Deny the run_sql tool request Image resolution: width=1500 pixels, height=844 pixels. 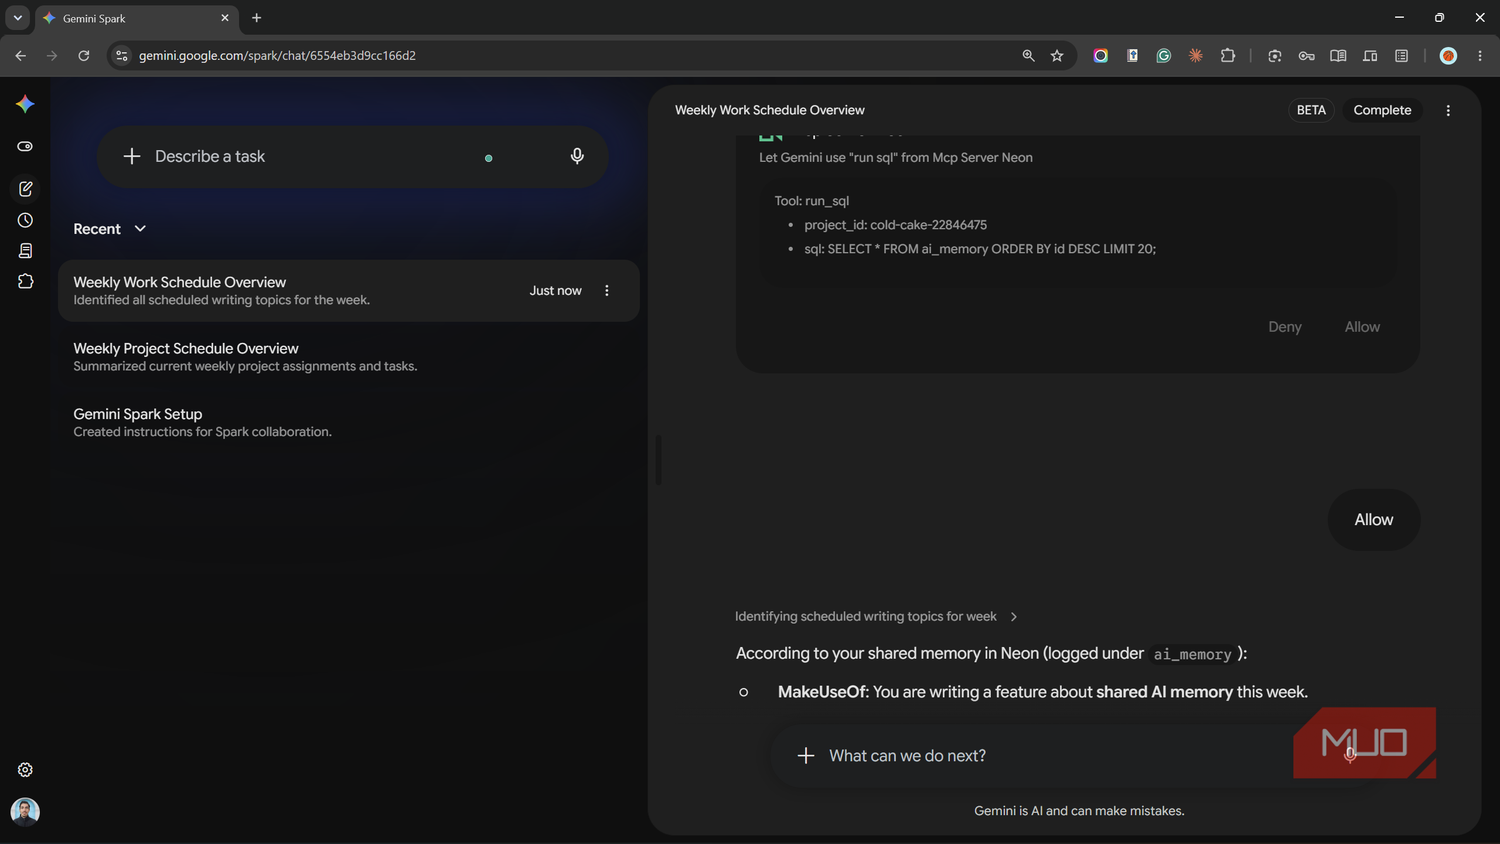pyautogui.click(x=1285, y=327)
